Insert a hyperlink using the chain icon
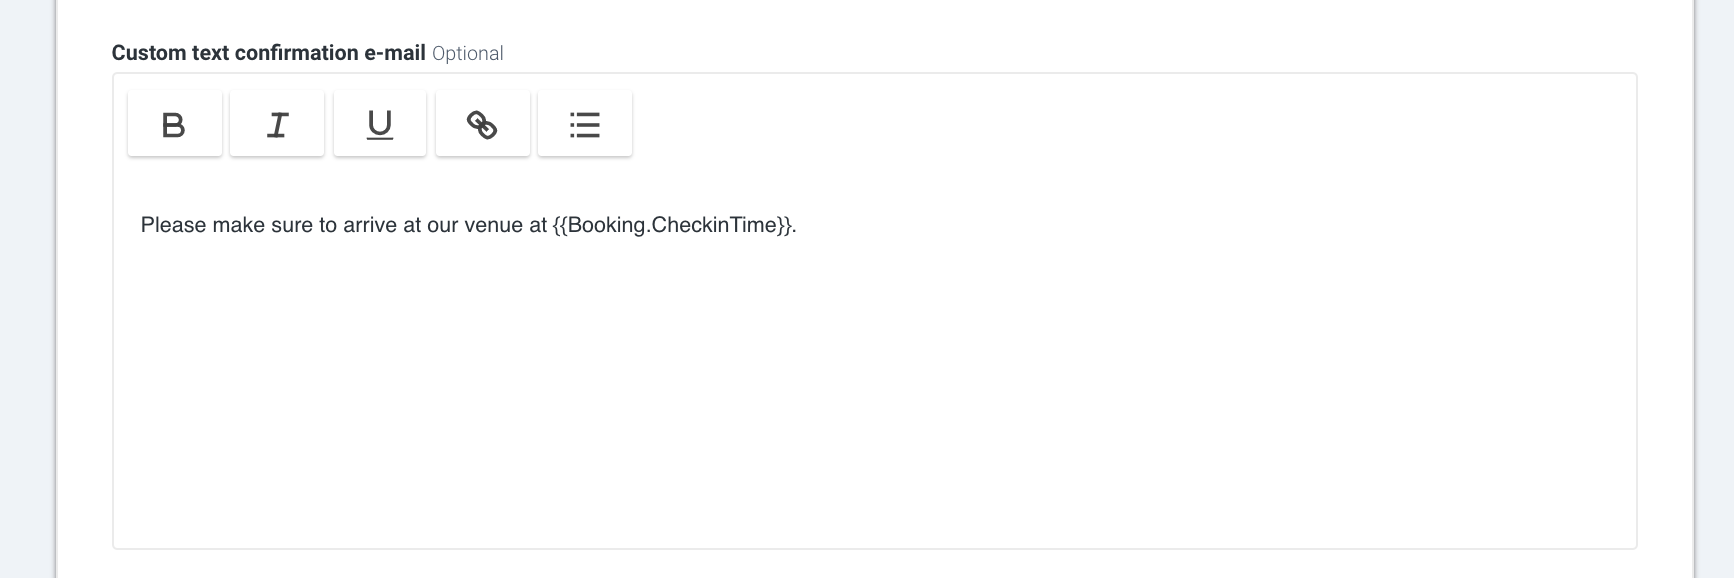 point(483,123)
